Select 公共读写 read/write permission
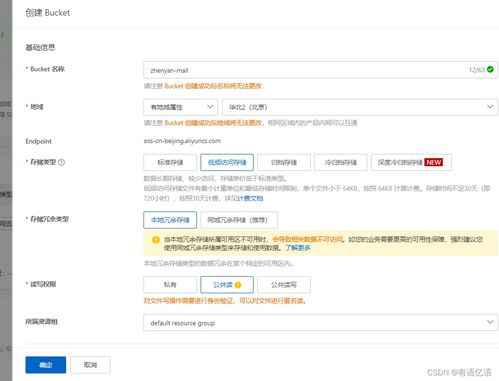The height and width of the screenshot is (381, 499). (x=284, y=285)
